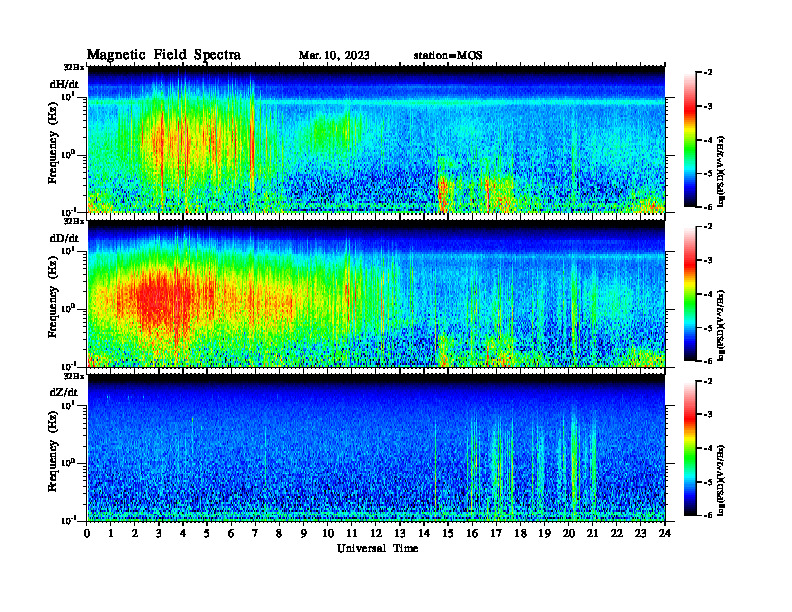The width and height of the screenshot is (792, 612).
Task: Select the dZ/dt panel label
Action: 64,392
